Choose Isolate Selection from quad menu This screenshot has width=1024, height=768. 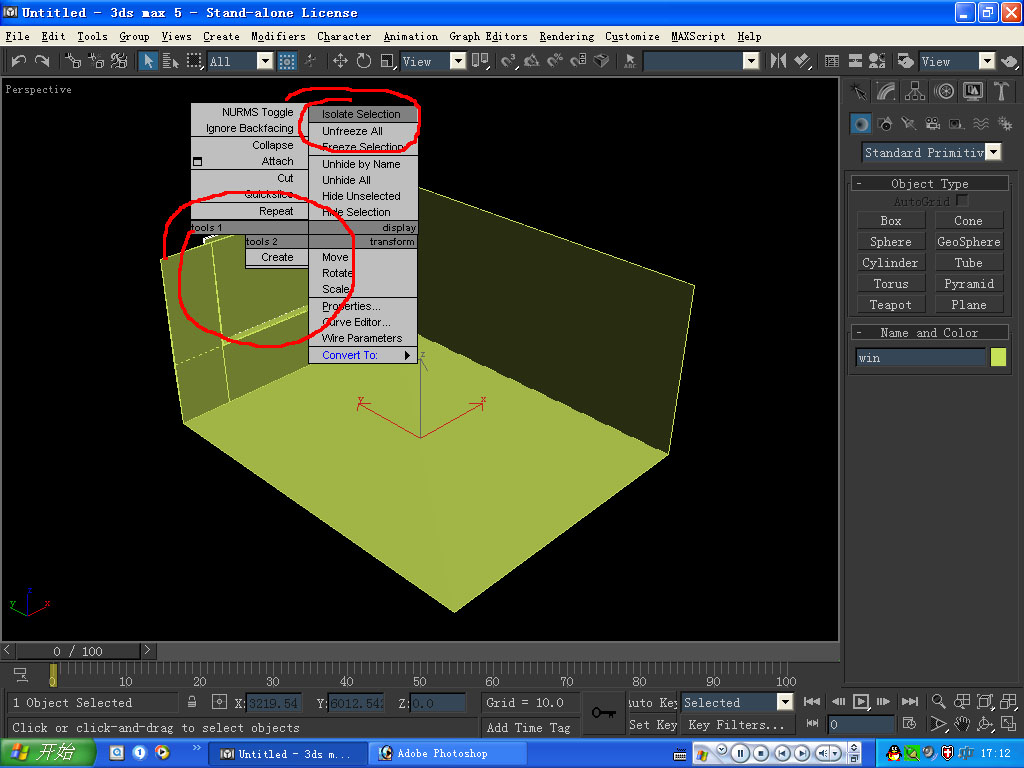[362, 114]
